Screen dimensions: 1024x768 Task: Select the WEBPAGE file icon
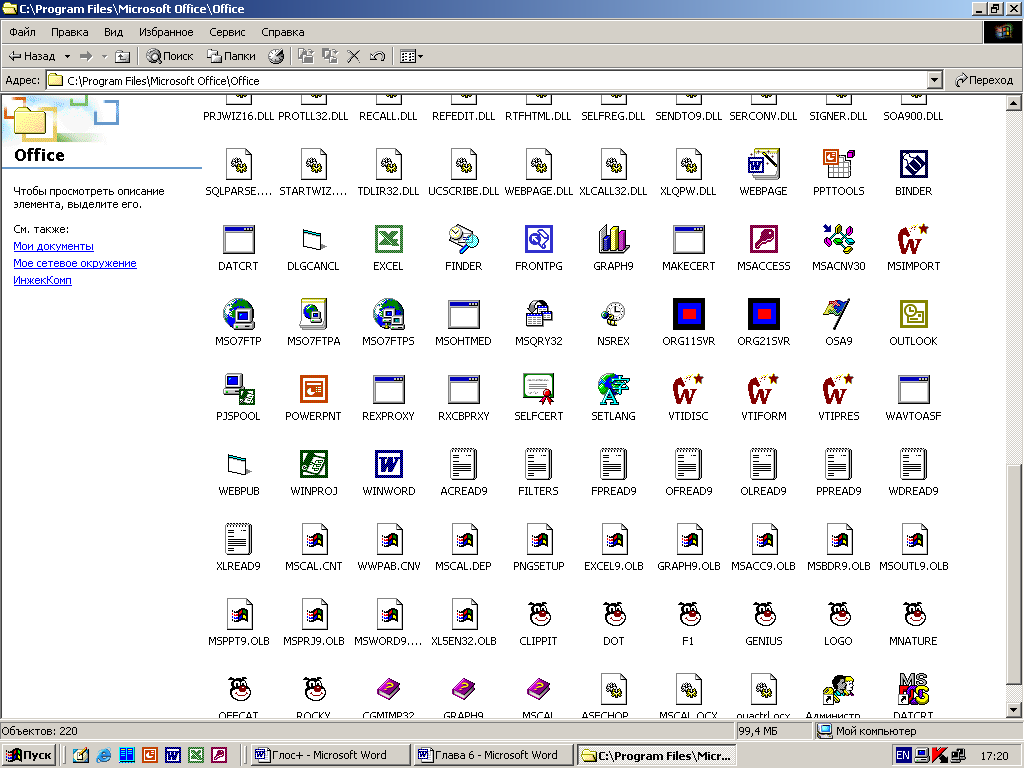pos(763,165)
